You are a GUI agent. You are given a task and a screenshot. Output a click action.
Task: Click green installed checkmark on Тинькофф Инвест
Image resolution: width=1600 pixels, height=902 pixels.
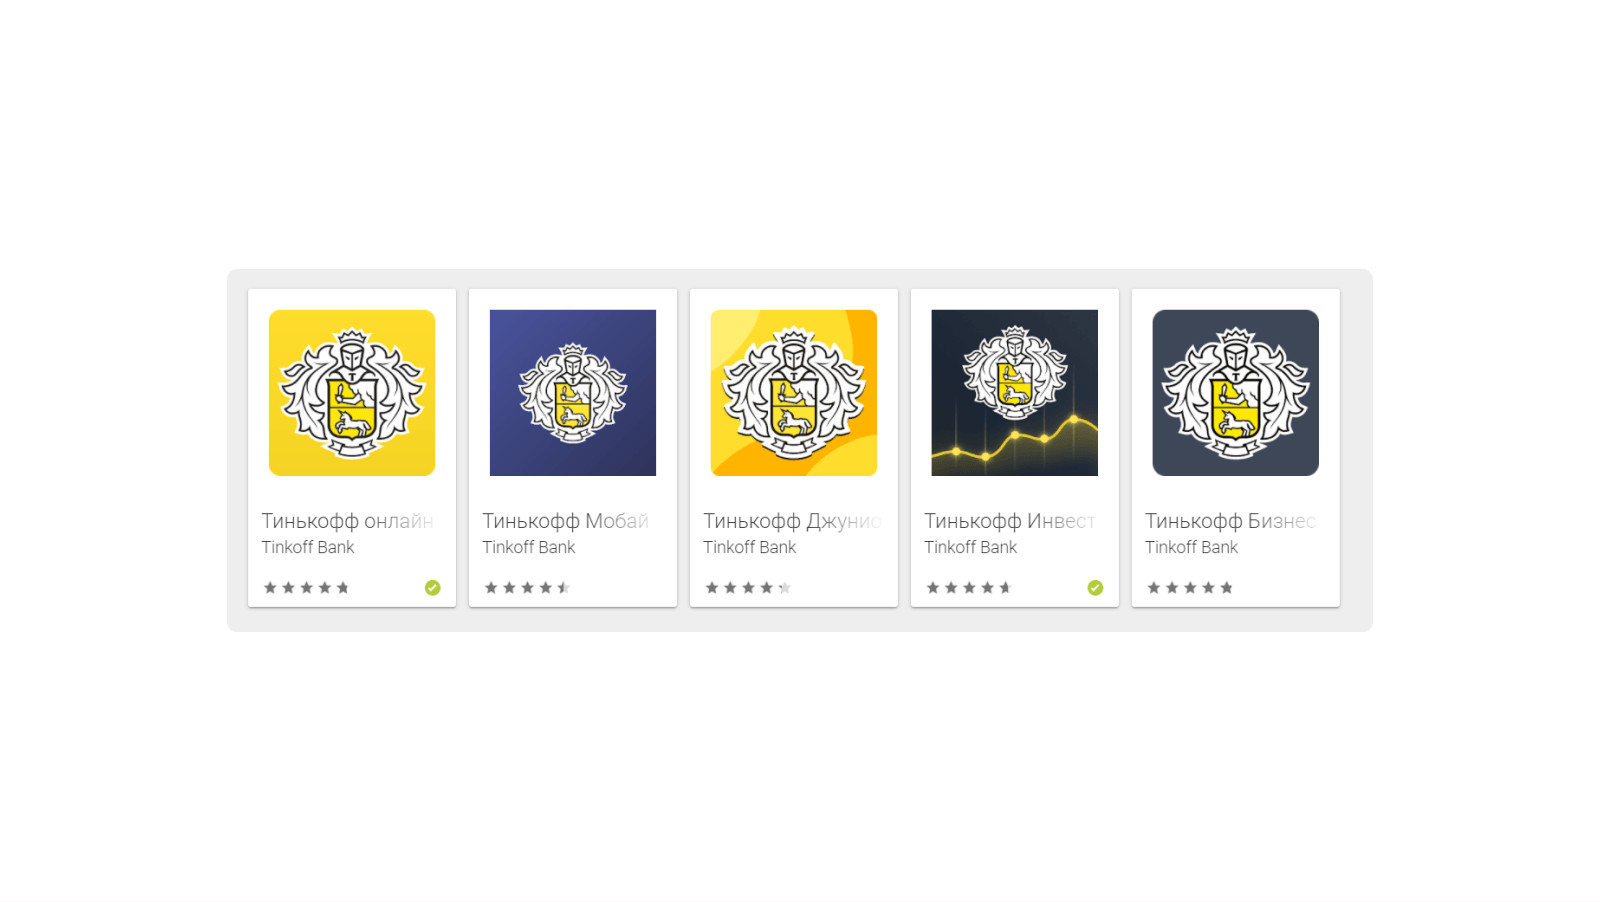coord(1095,588)
